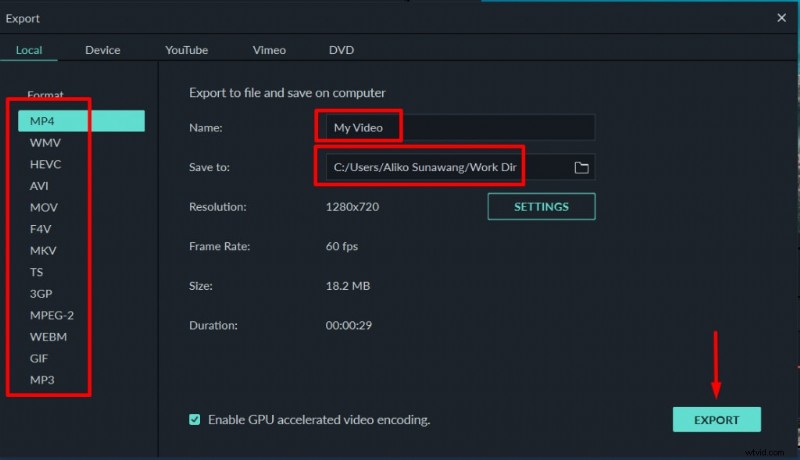Click the 1280x720 resolution value
Screen dimensions: 800x460
tap(352, 207)
